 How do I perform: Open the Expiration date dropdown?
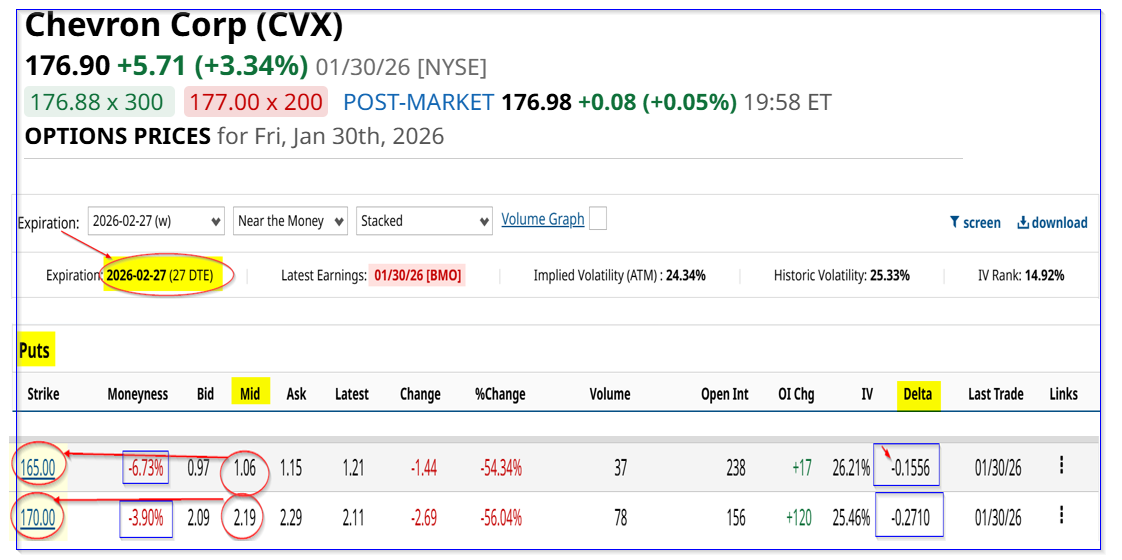(155, 221)
